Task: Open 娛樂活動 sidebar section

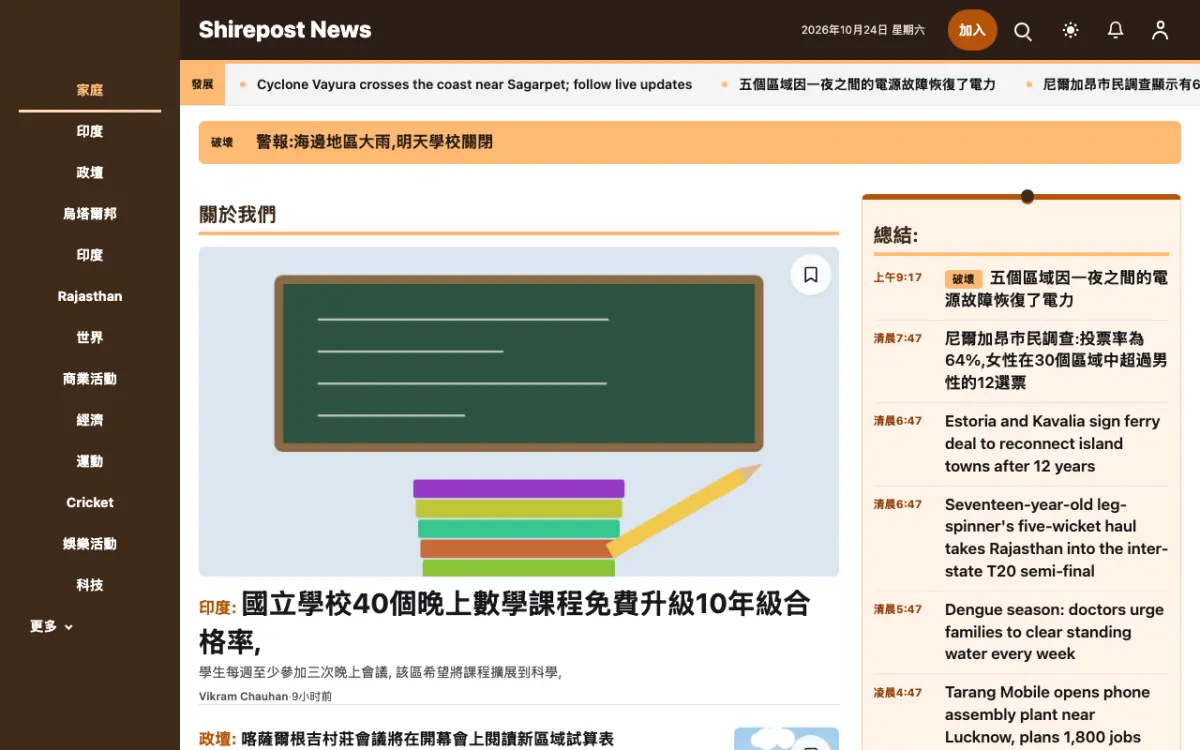Action: 90,544
